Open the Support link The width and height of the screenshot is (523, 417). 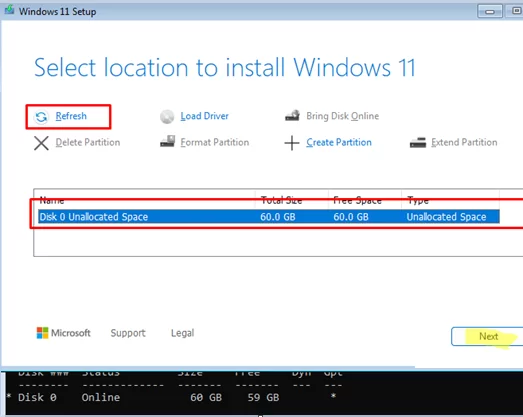click(128, 333)
